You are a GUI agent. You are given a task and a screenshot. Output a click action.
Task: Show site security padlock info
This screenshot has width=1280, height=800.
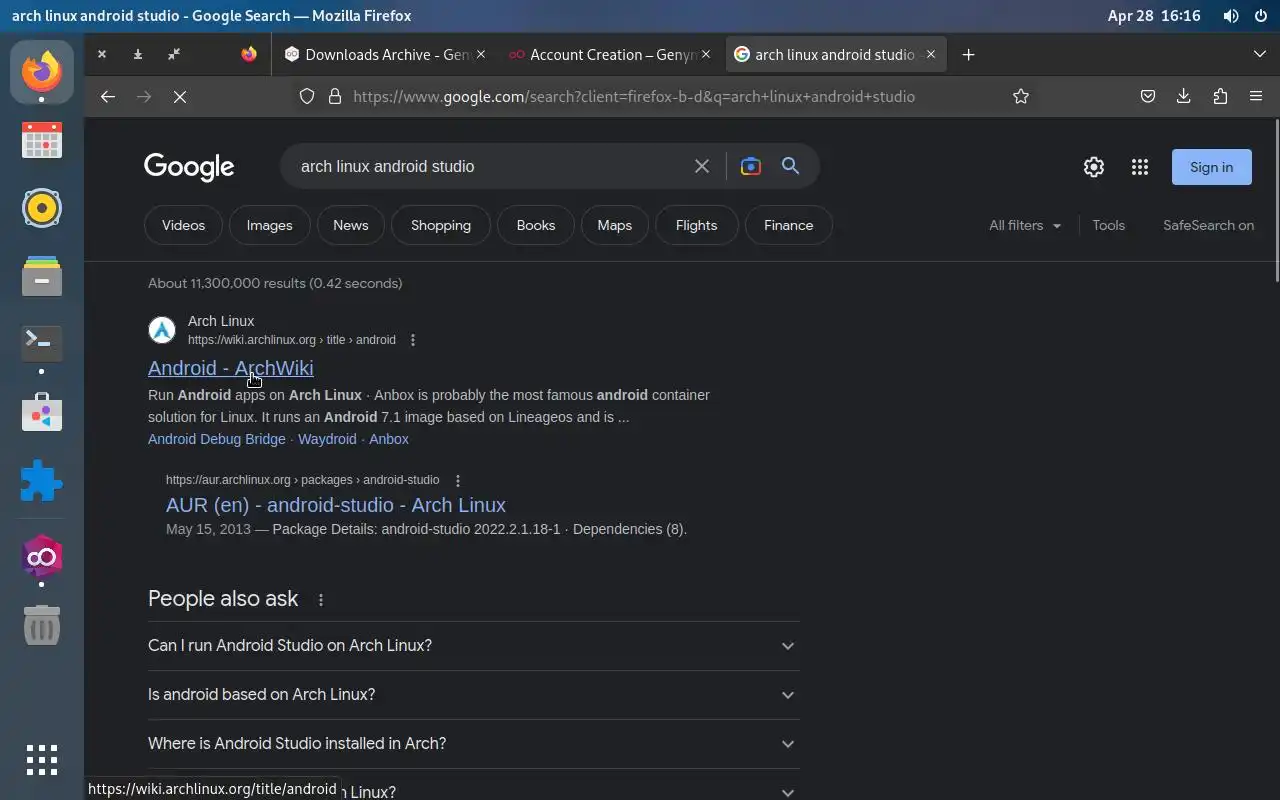335,96
